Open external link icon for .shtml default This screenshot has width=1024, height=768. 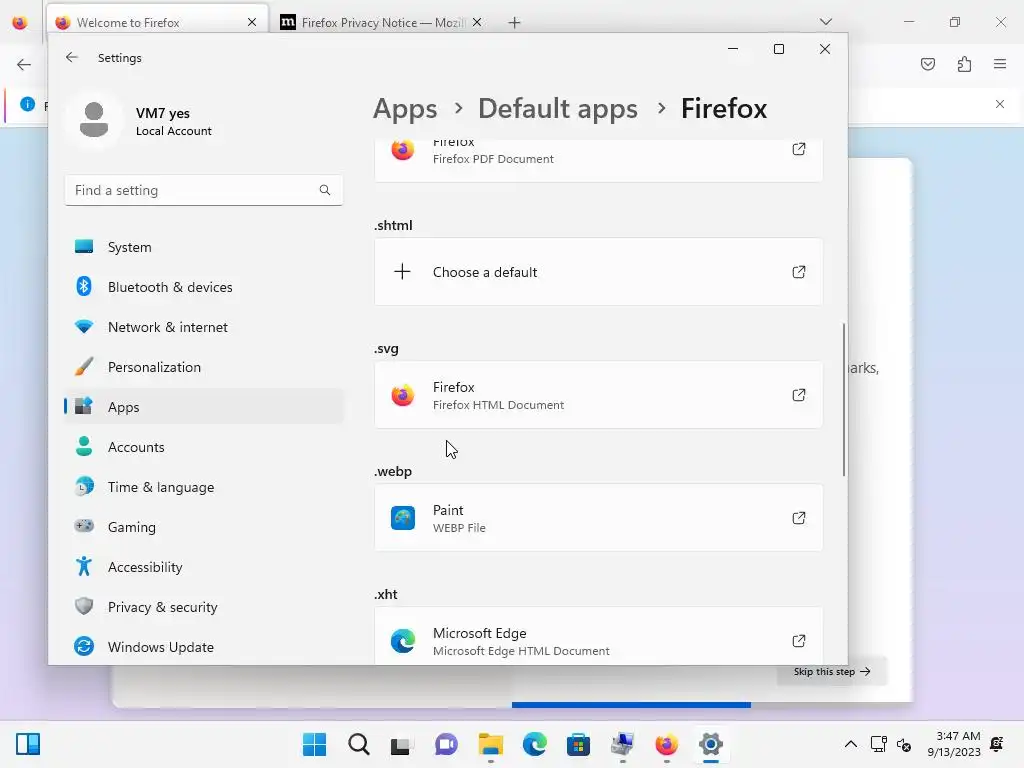click(799, 272)
